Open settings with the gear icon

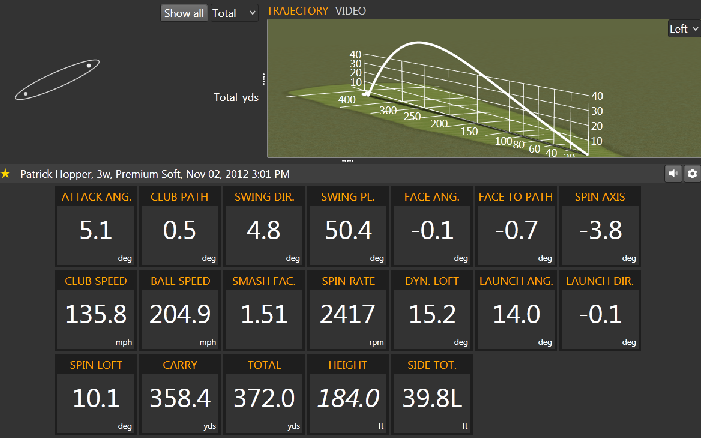click(691, 173)
